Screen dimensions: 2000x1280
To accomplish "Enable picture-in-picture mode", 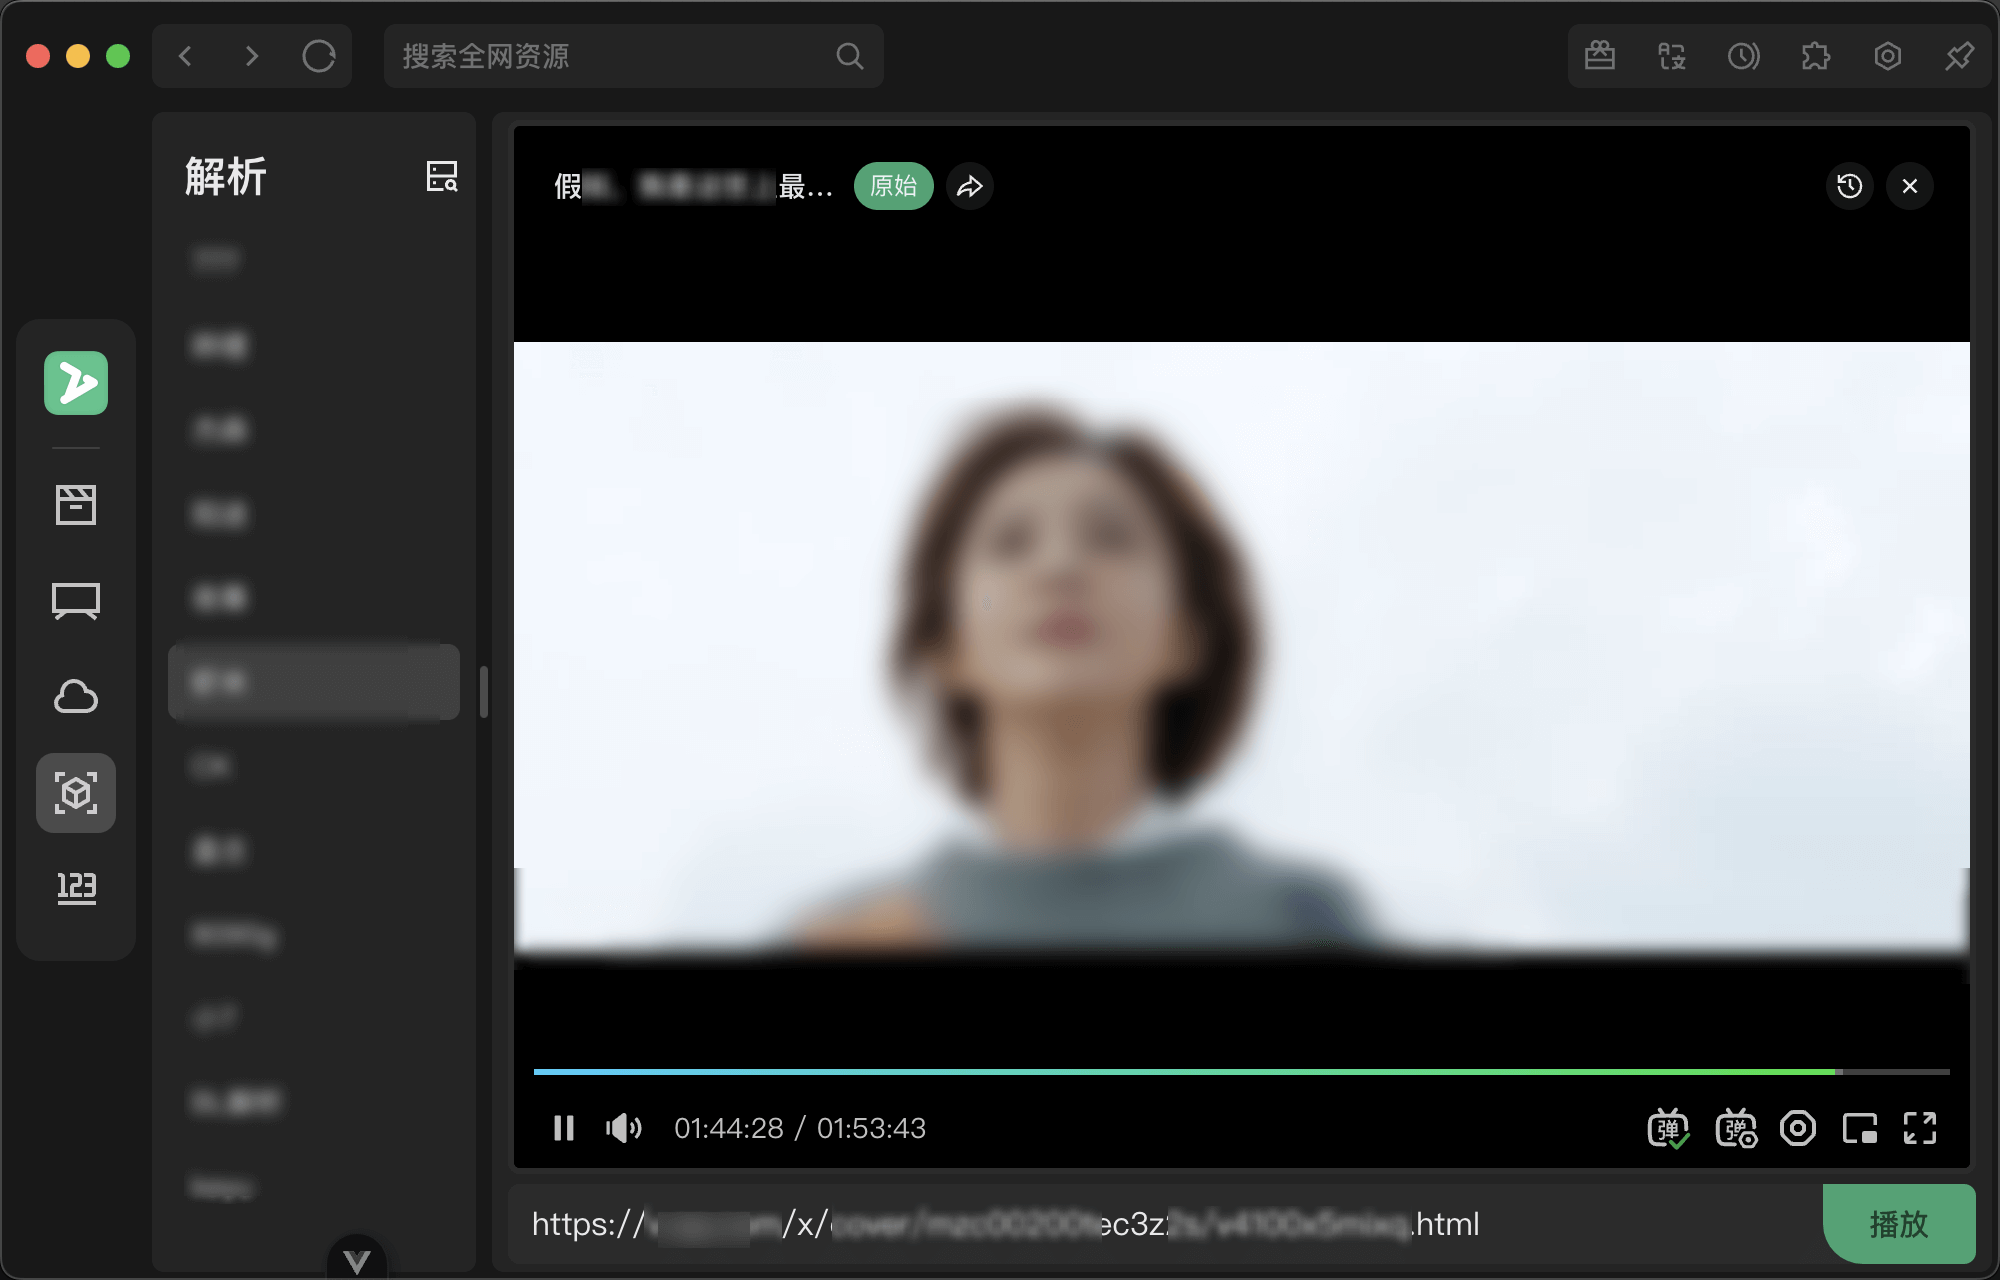I will click(x=1860, y=1129).
